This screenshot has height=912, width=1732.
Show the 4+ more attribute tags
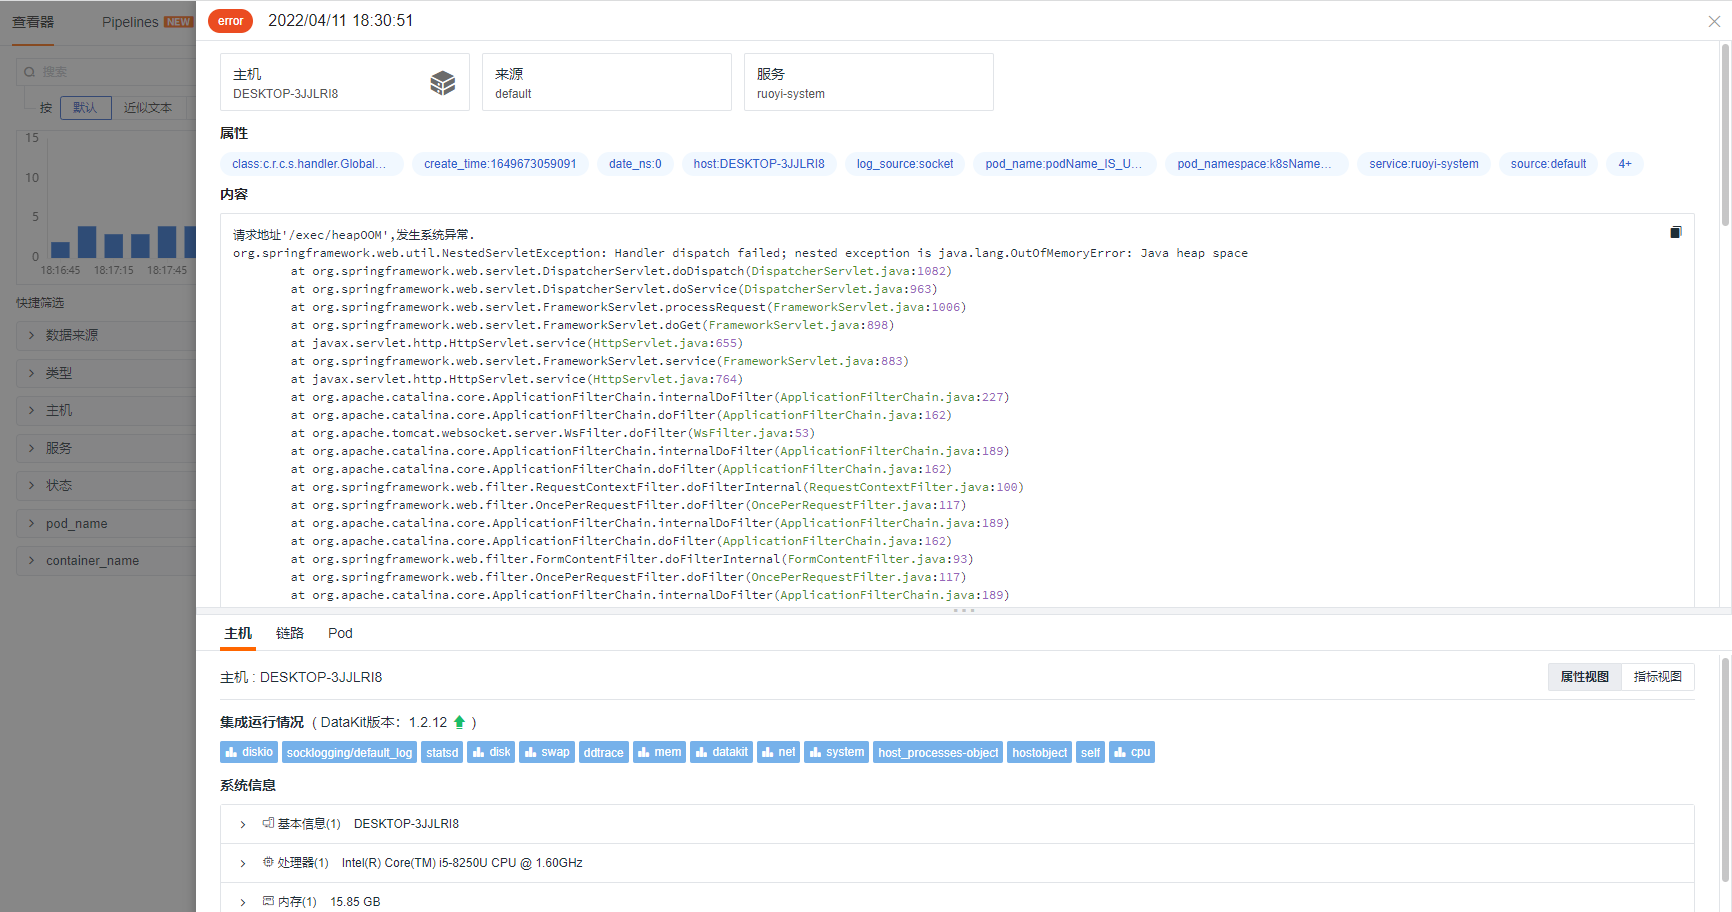(x=1625, y=164)
